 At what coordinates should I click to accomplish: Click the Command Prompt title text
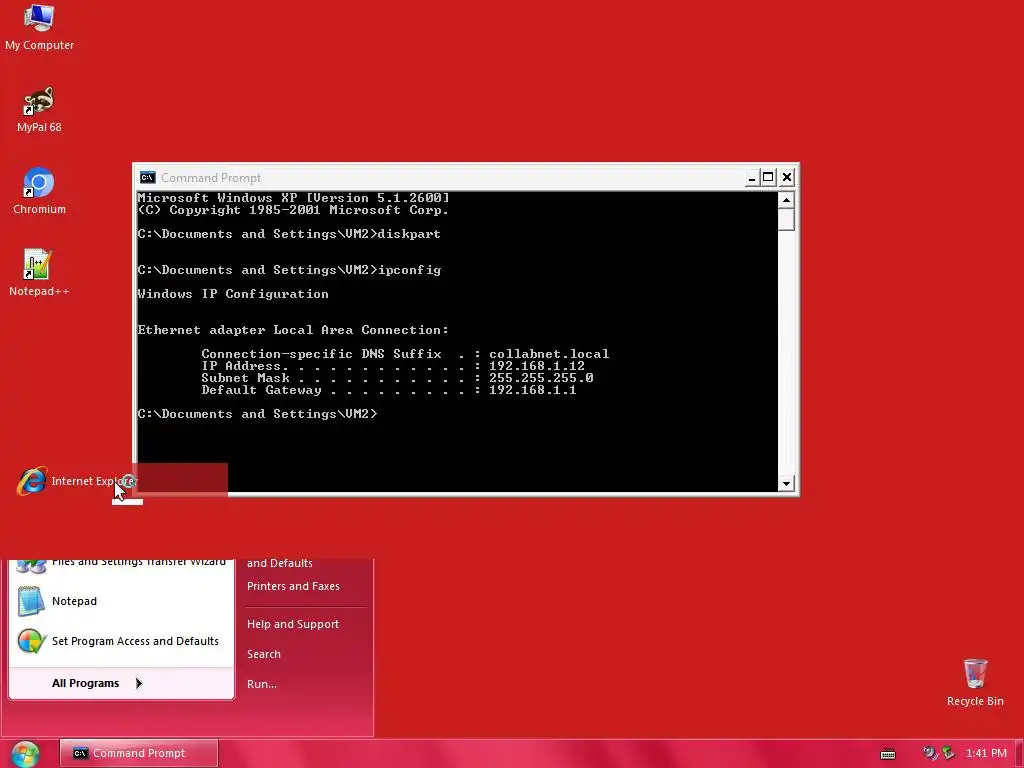tap(211, 178)
